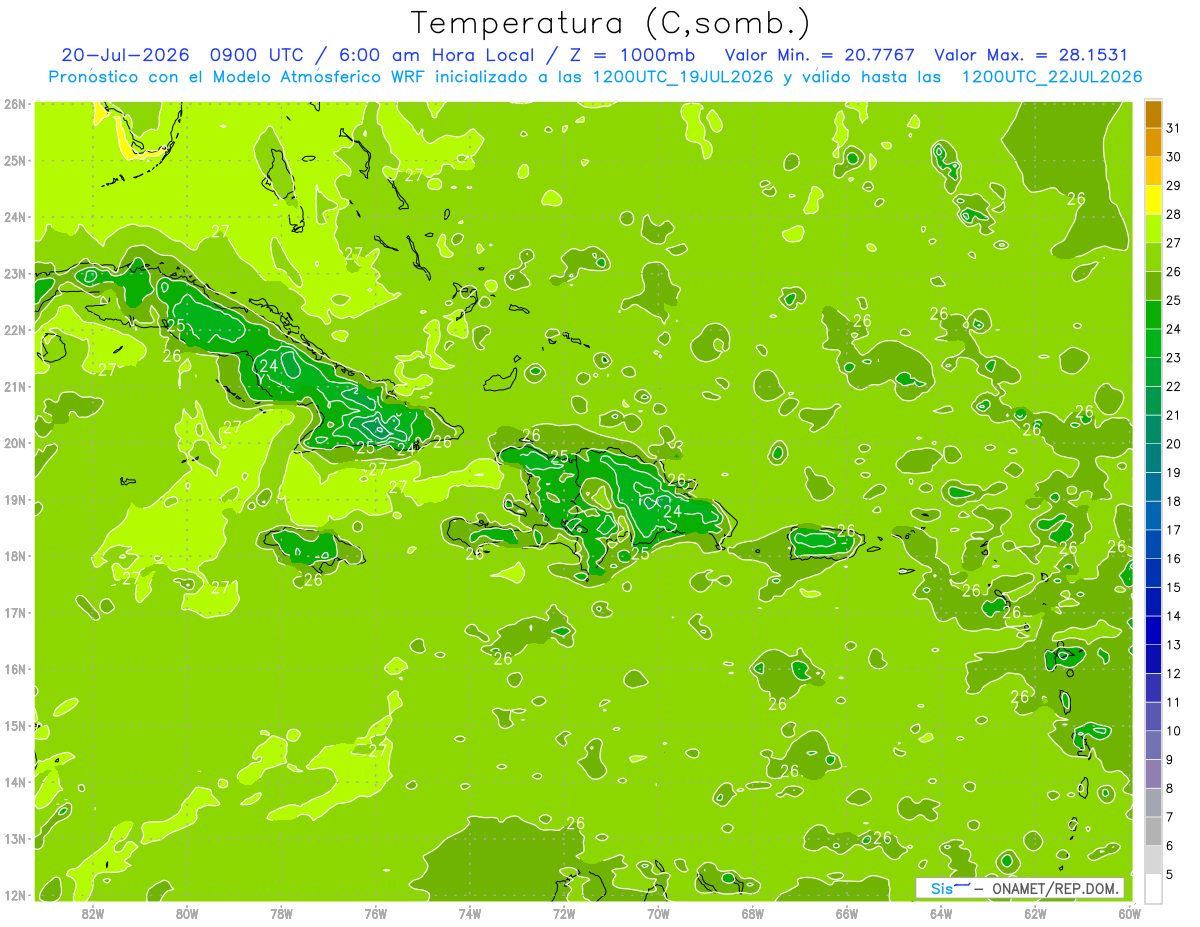Click the 22N latitude axis label
1200x927 pixels.
[x=16, y=330]
